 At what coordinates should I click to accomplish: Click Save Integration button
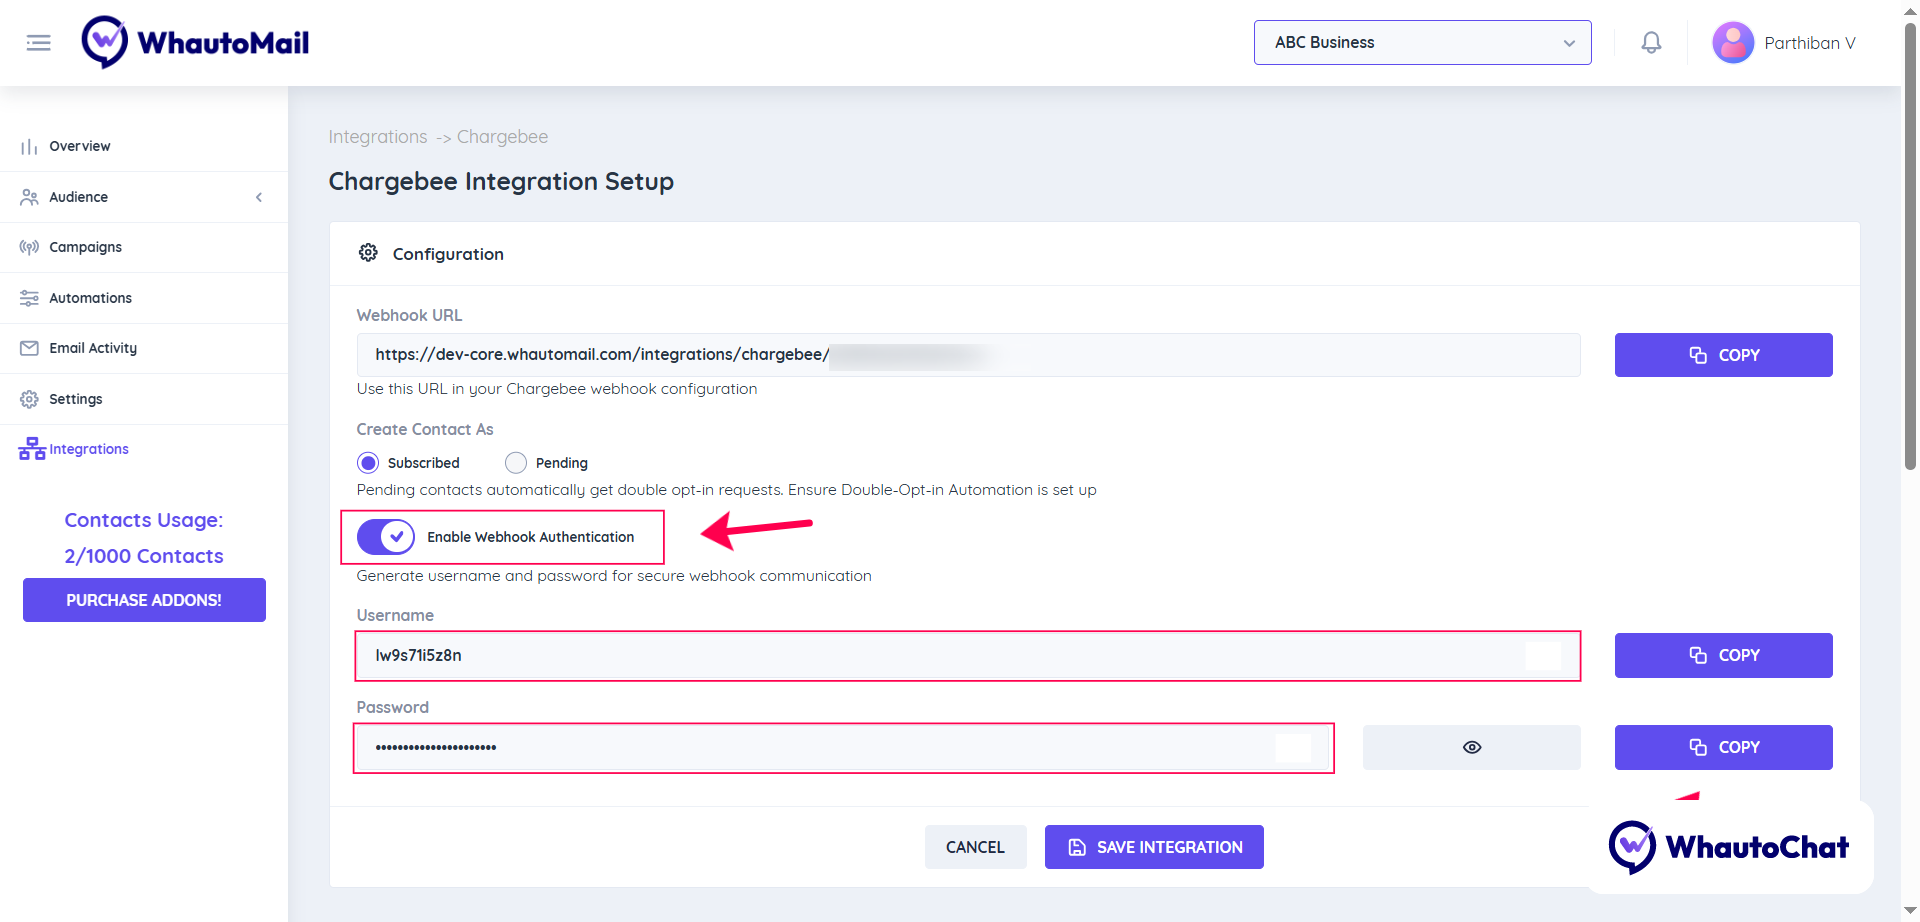point(1154,847)
